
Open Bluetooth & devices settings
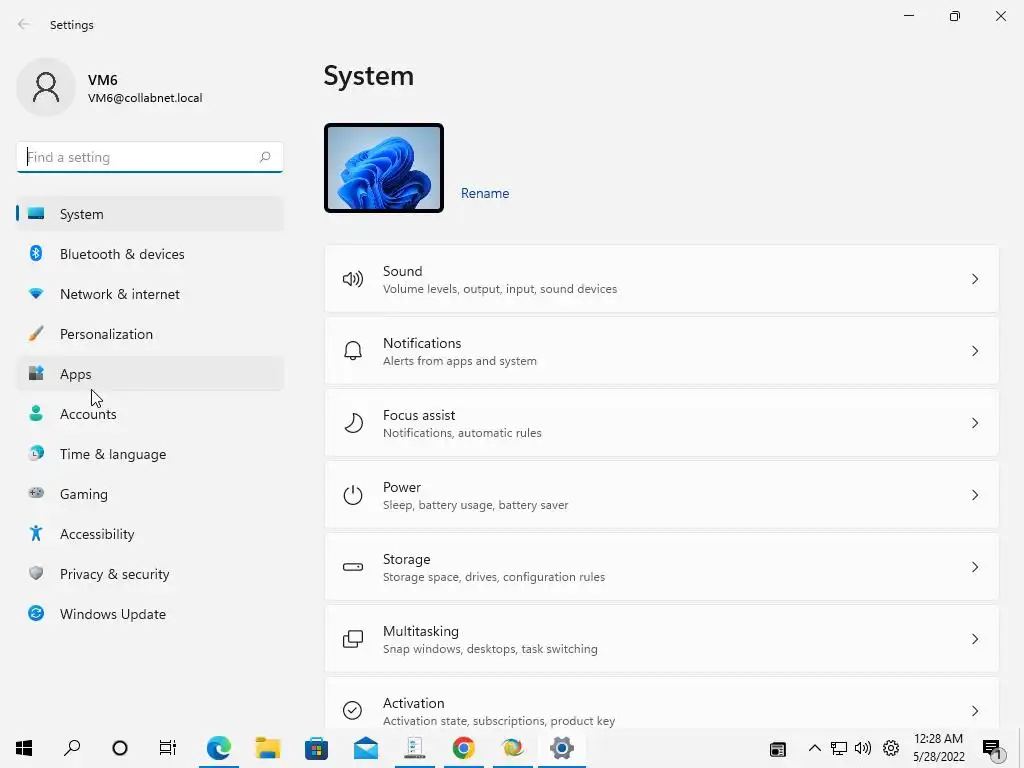150,254
